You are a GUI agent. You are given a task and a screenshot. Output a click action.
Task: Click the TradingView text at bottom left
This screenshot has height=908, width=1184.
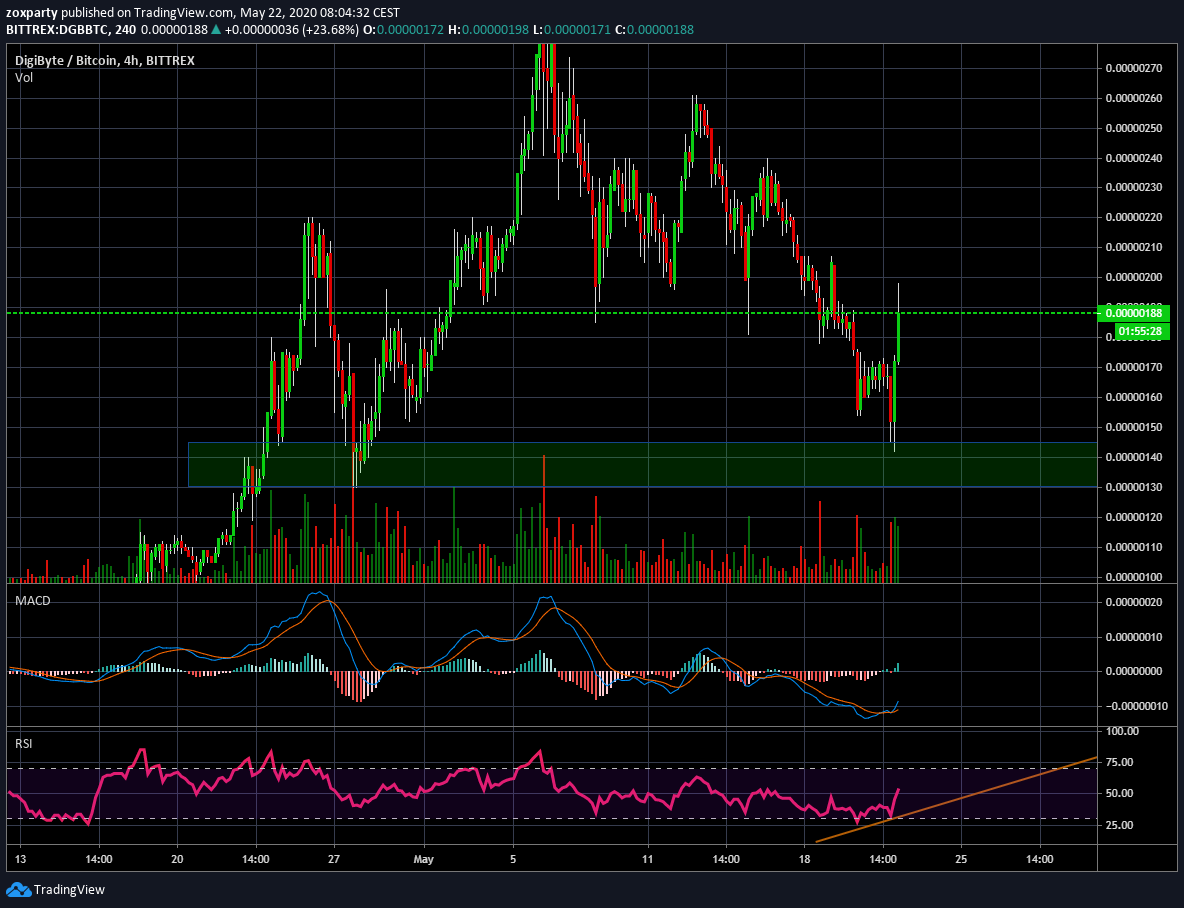69,890
